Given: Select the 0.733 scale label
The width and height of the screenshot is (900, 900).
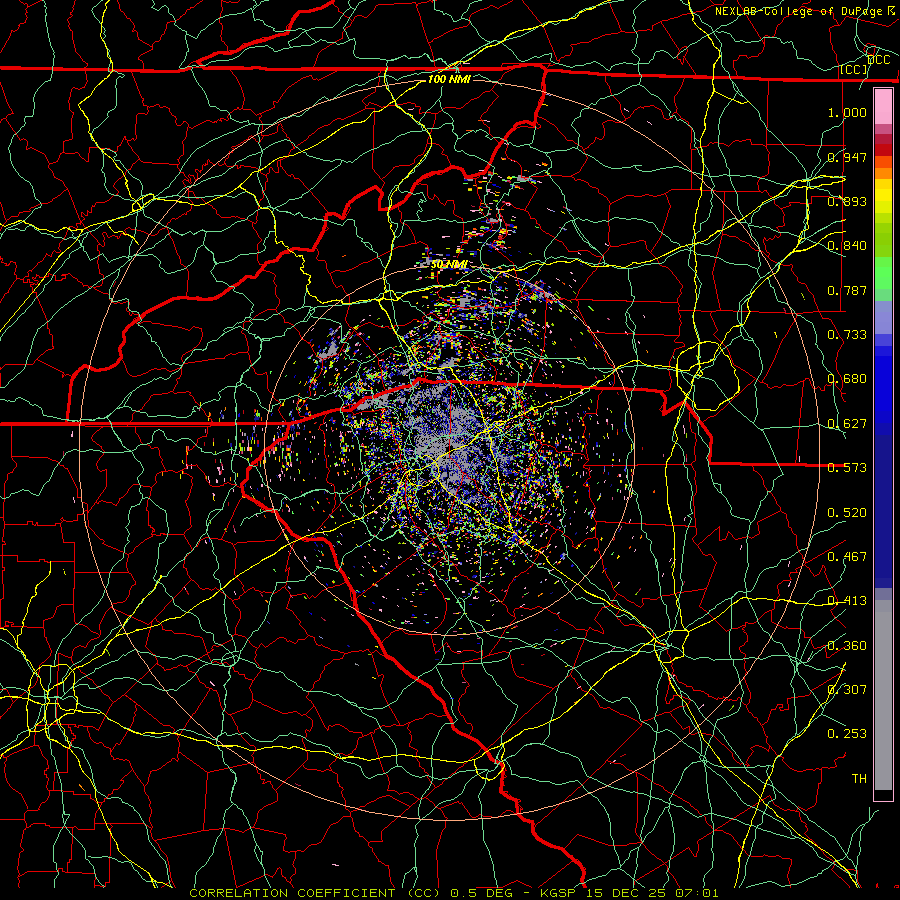Looking at the screenshot, I should point(847,334).
